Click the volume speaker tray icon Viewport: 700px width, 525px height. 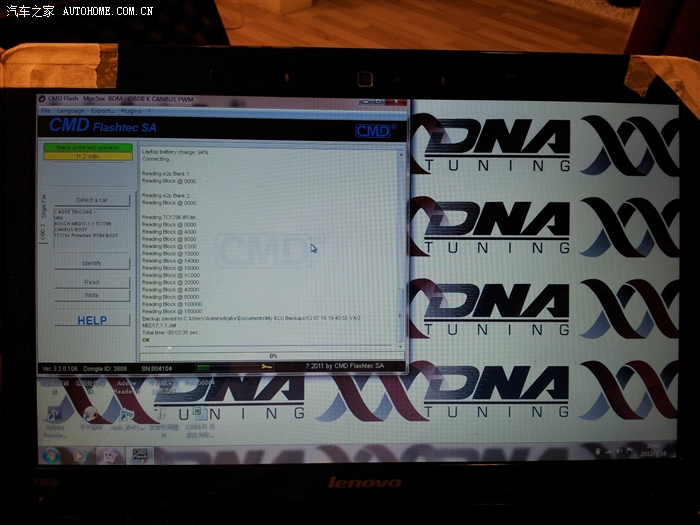(620, 451)
